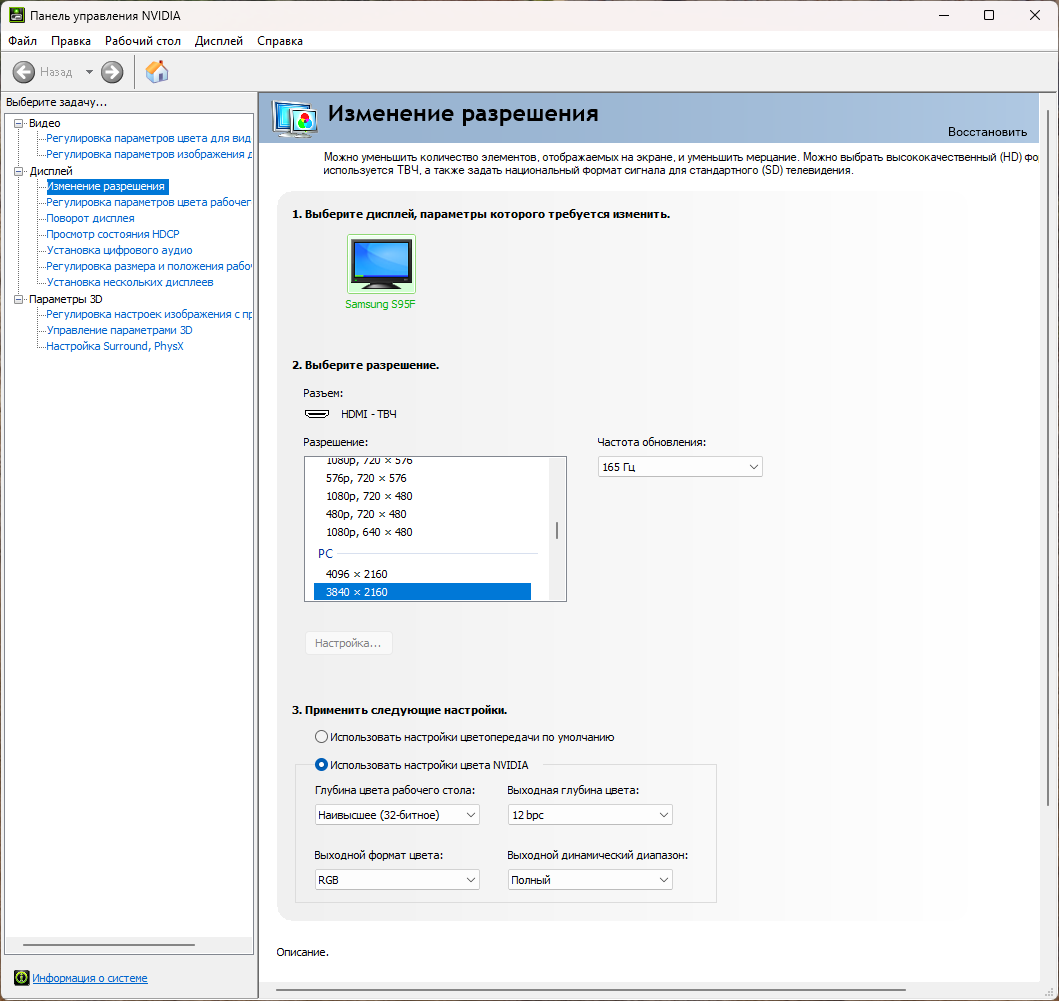Image resolution: width=1059 pixels, height=1001 pixels.
Task: Select default color settings radio button
Action: pos(321,737)
